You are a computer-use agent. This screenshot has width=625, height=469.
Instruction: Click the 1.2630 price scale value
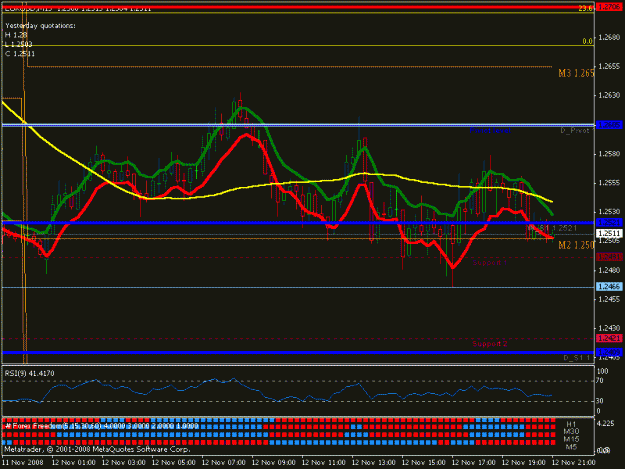609,95
